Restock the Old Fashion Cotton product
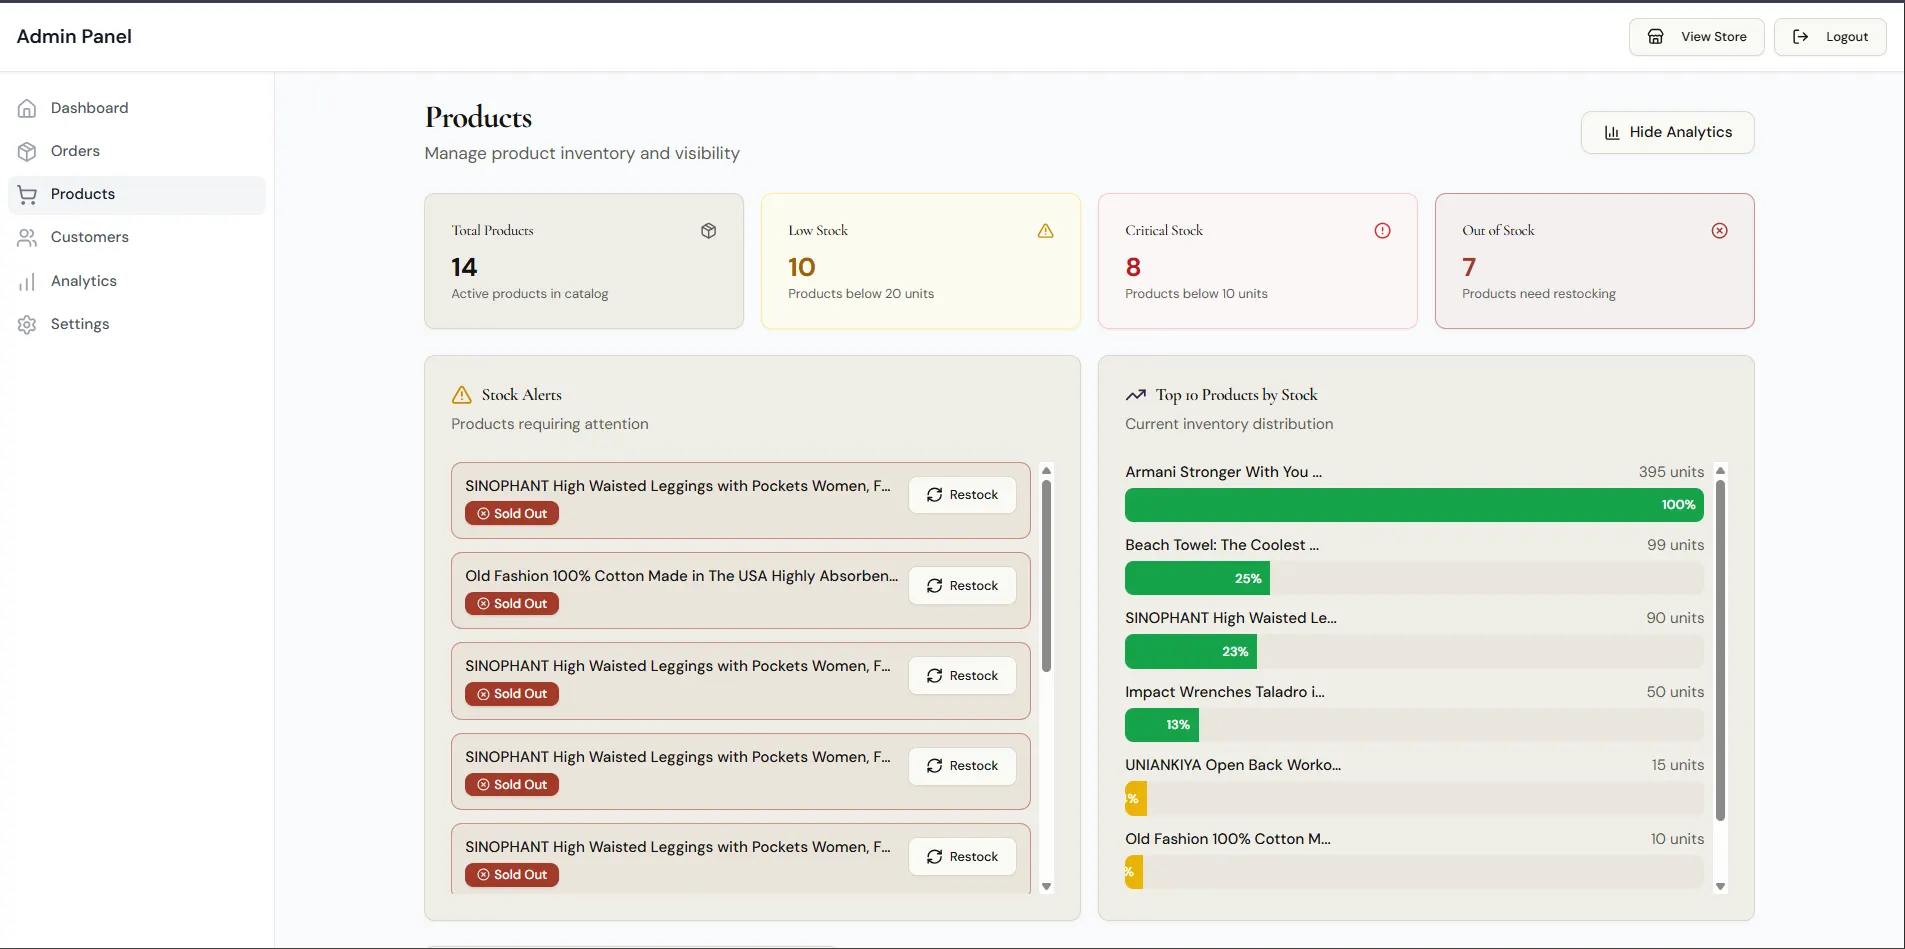The width and height of the screenshot is (1905, 949). pos(961,585)
